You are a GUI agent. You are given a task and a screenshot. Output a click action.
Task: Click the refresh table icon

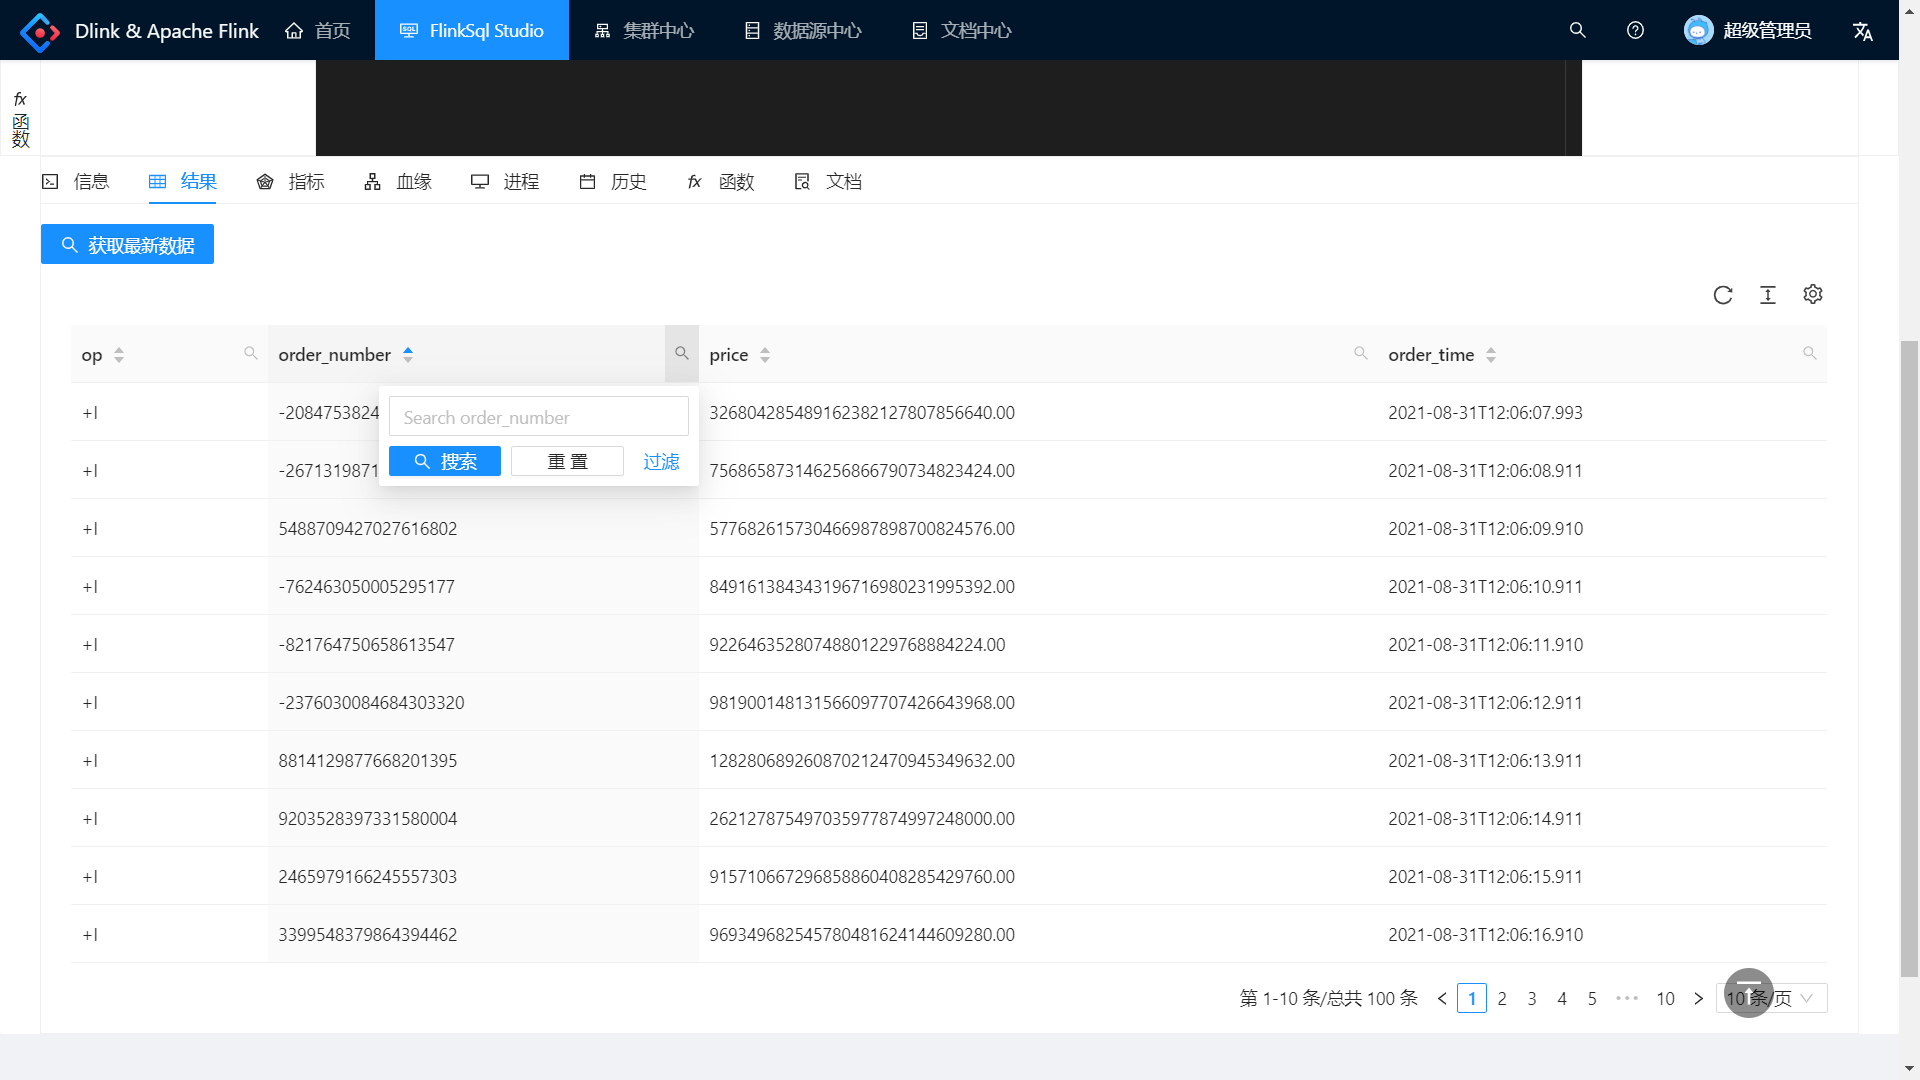point(1722,295)
